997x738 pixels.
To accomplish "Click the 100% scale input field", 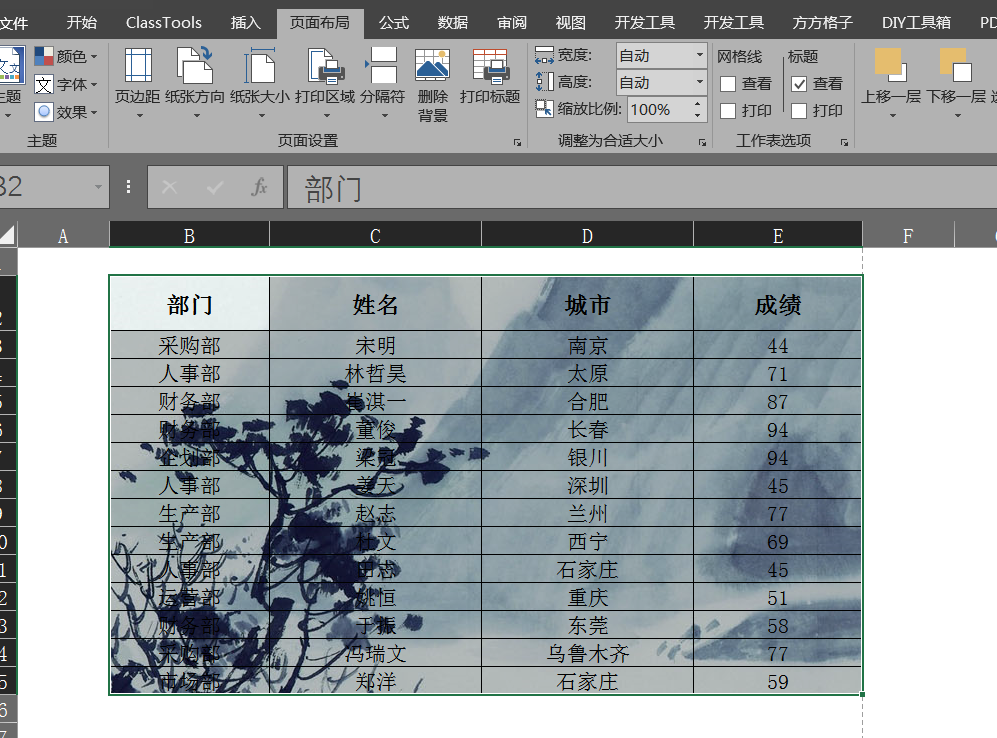I will (659, 109).
